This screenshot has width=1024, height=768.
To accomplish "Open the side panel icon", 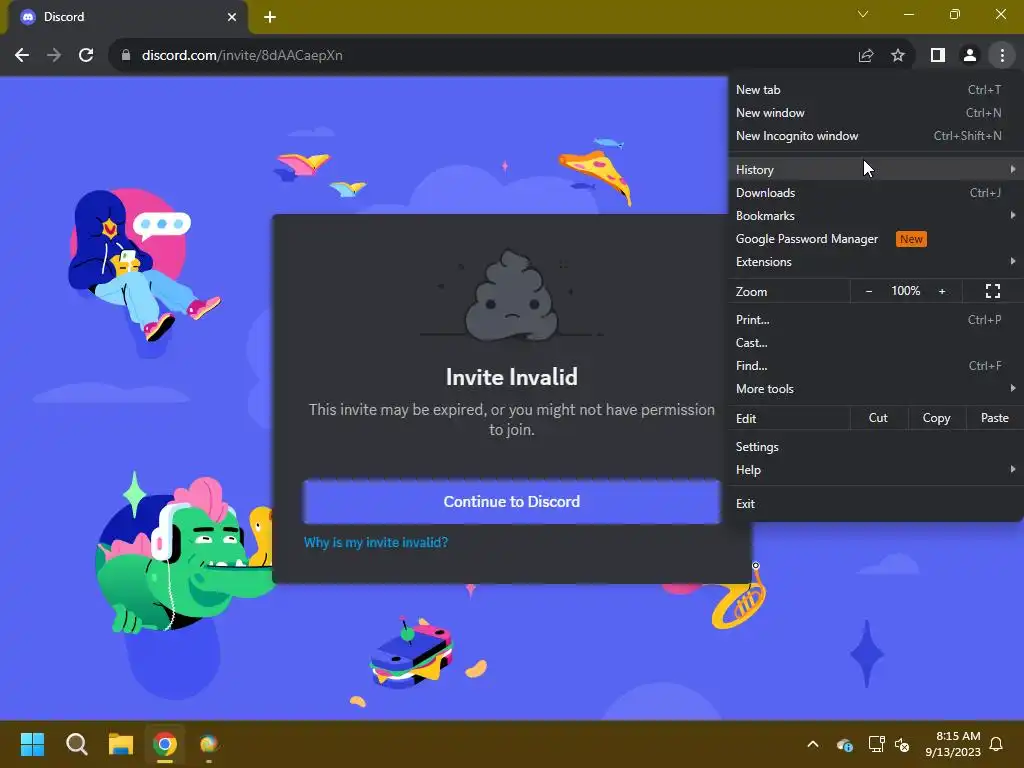I will pyautogui.click(x=938, y=56).
